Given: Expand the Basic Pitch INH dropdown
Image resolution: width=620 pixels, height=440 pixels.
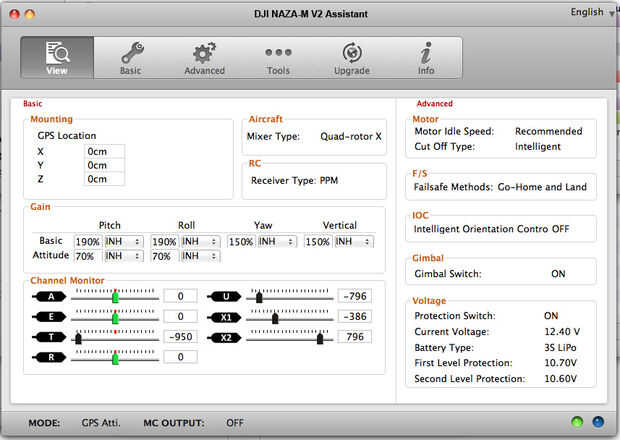Looking at the screenshot, I should pyautogui.click(x=124, y=242).
